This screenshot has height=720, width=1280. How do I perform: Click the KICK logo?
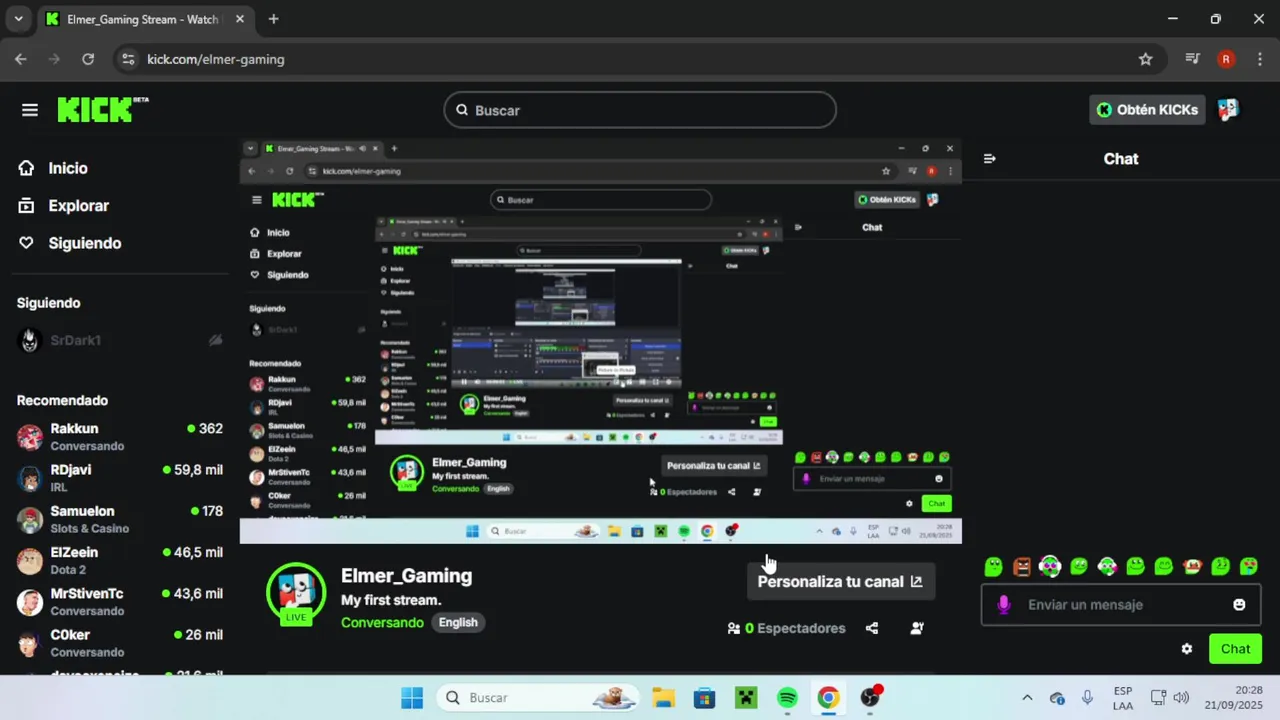point(102,110)
